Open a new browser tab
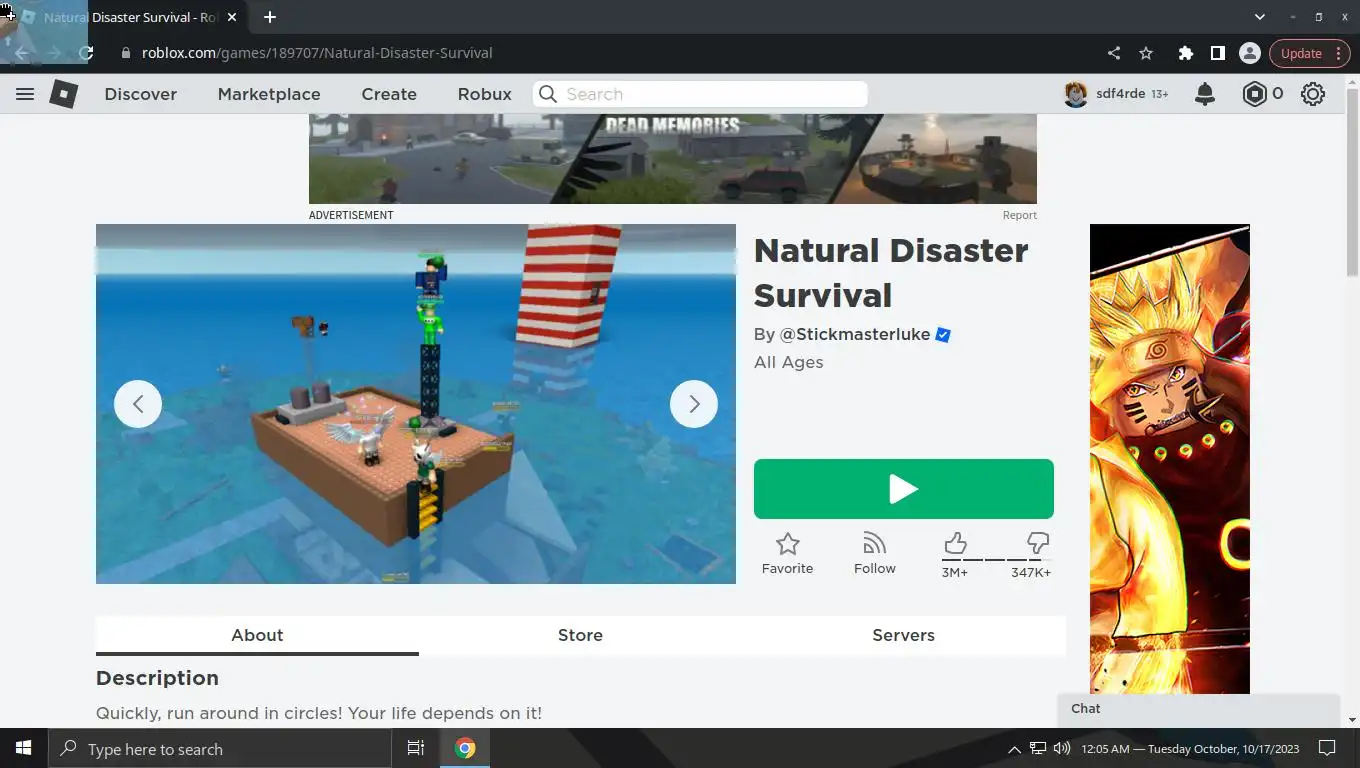Screen dimensions: 1360x768 [270, 17]
